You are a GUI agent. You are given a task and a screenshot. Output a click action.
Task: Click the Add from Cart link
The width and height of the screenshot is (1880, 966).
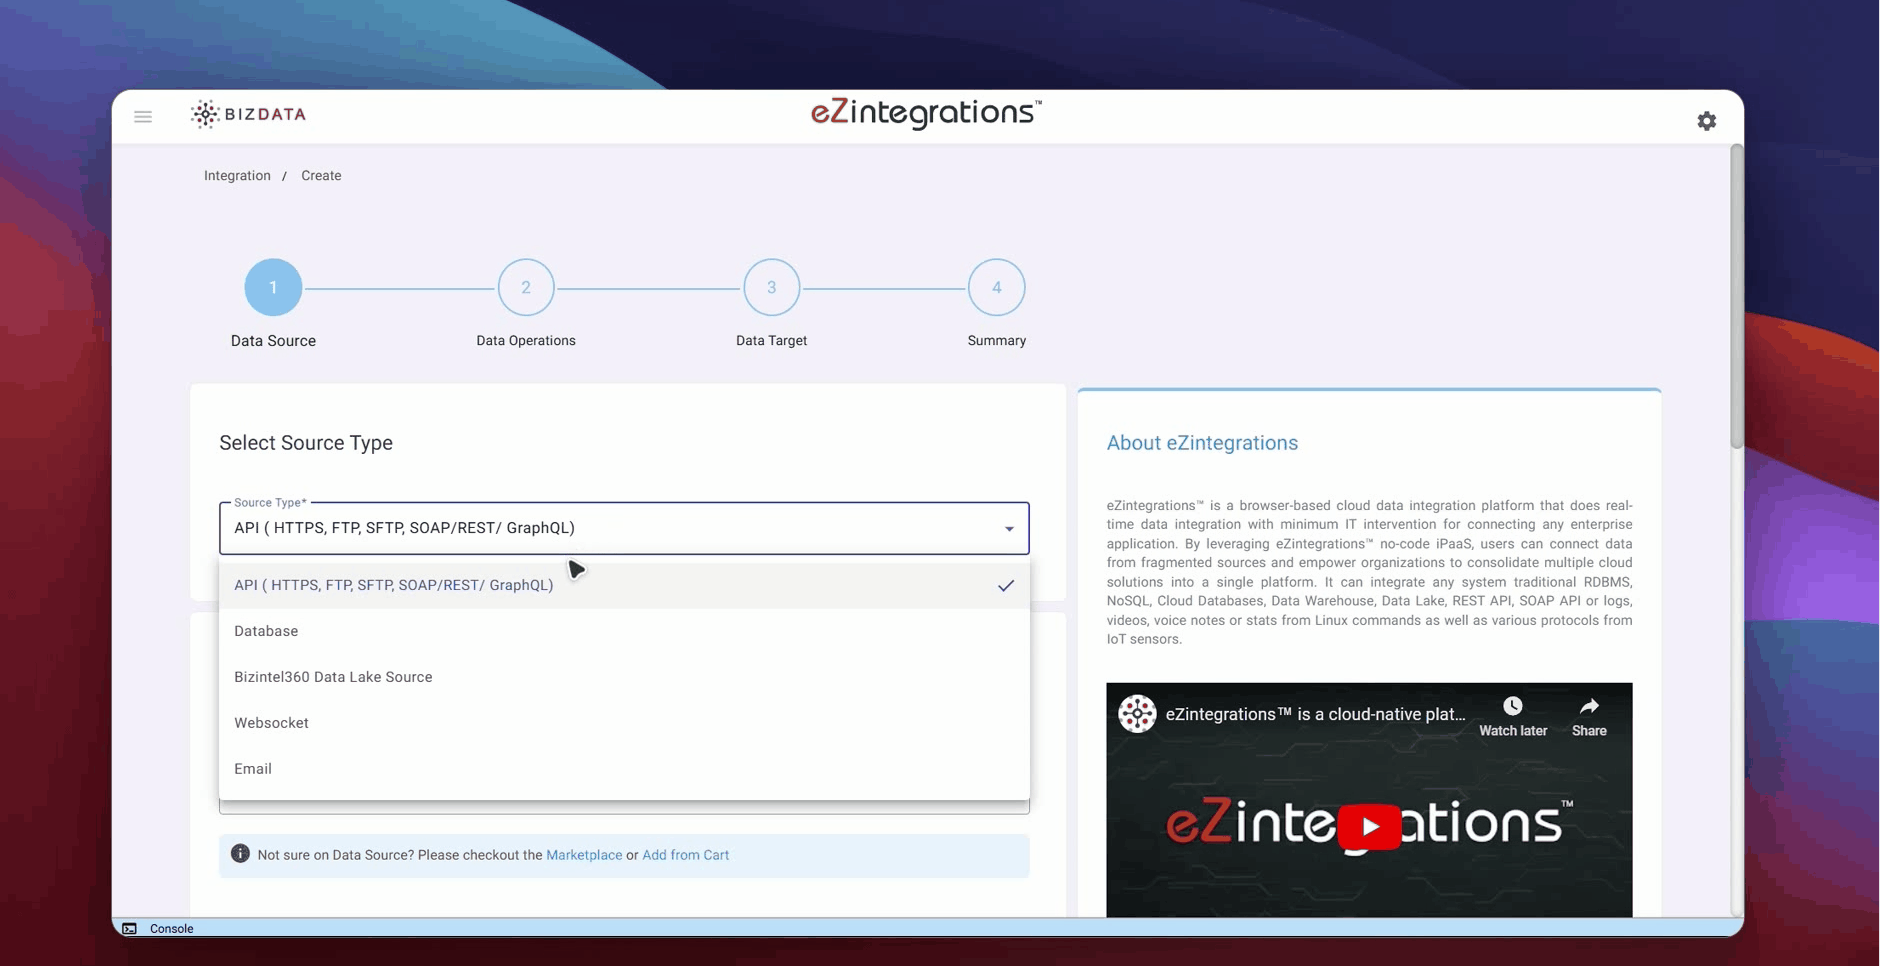tap(685, 855)
